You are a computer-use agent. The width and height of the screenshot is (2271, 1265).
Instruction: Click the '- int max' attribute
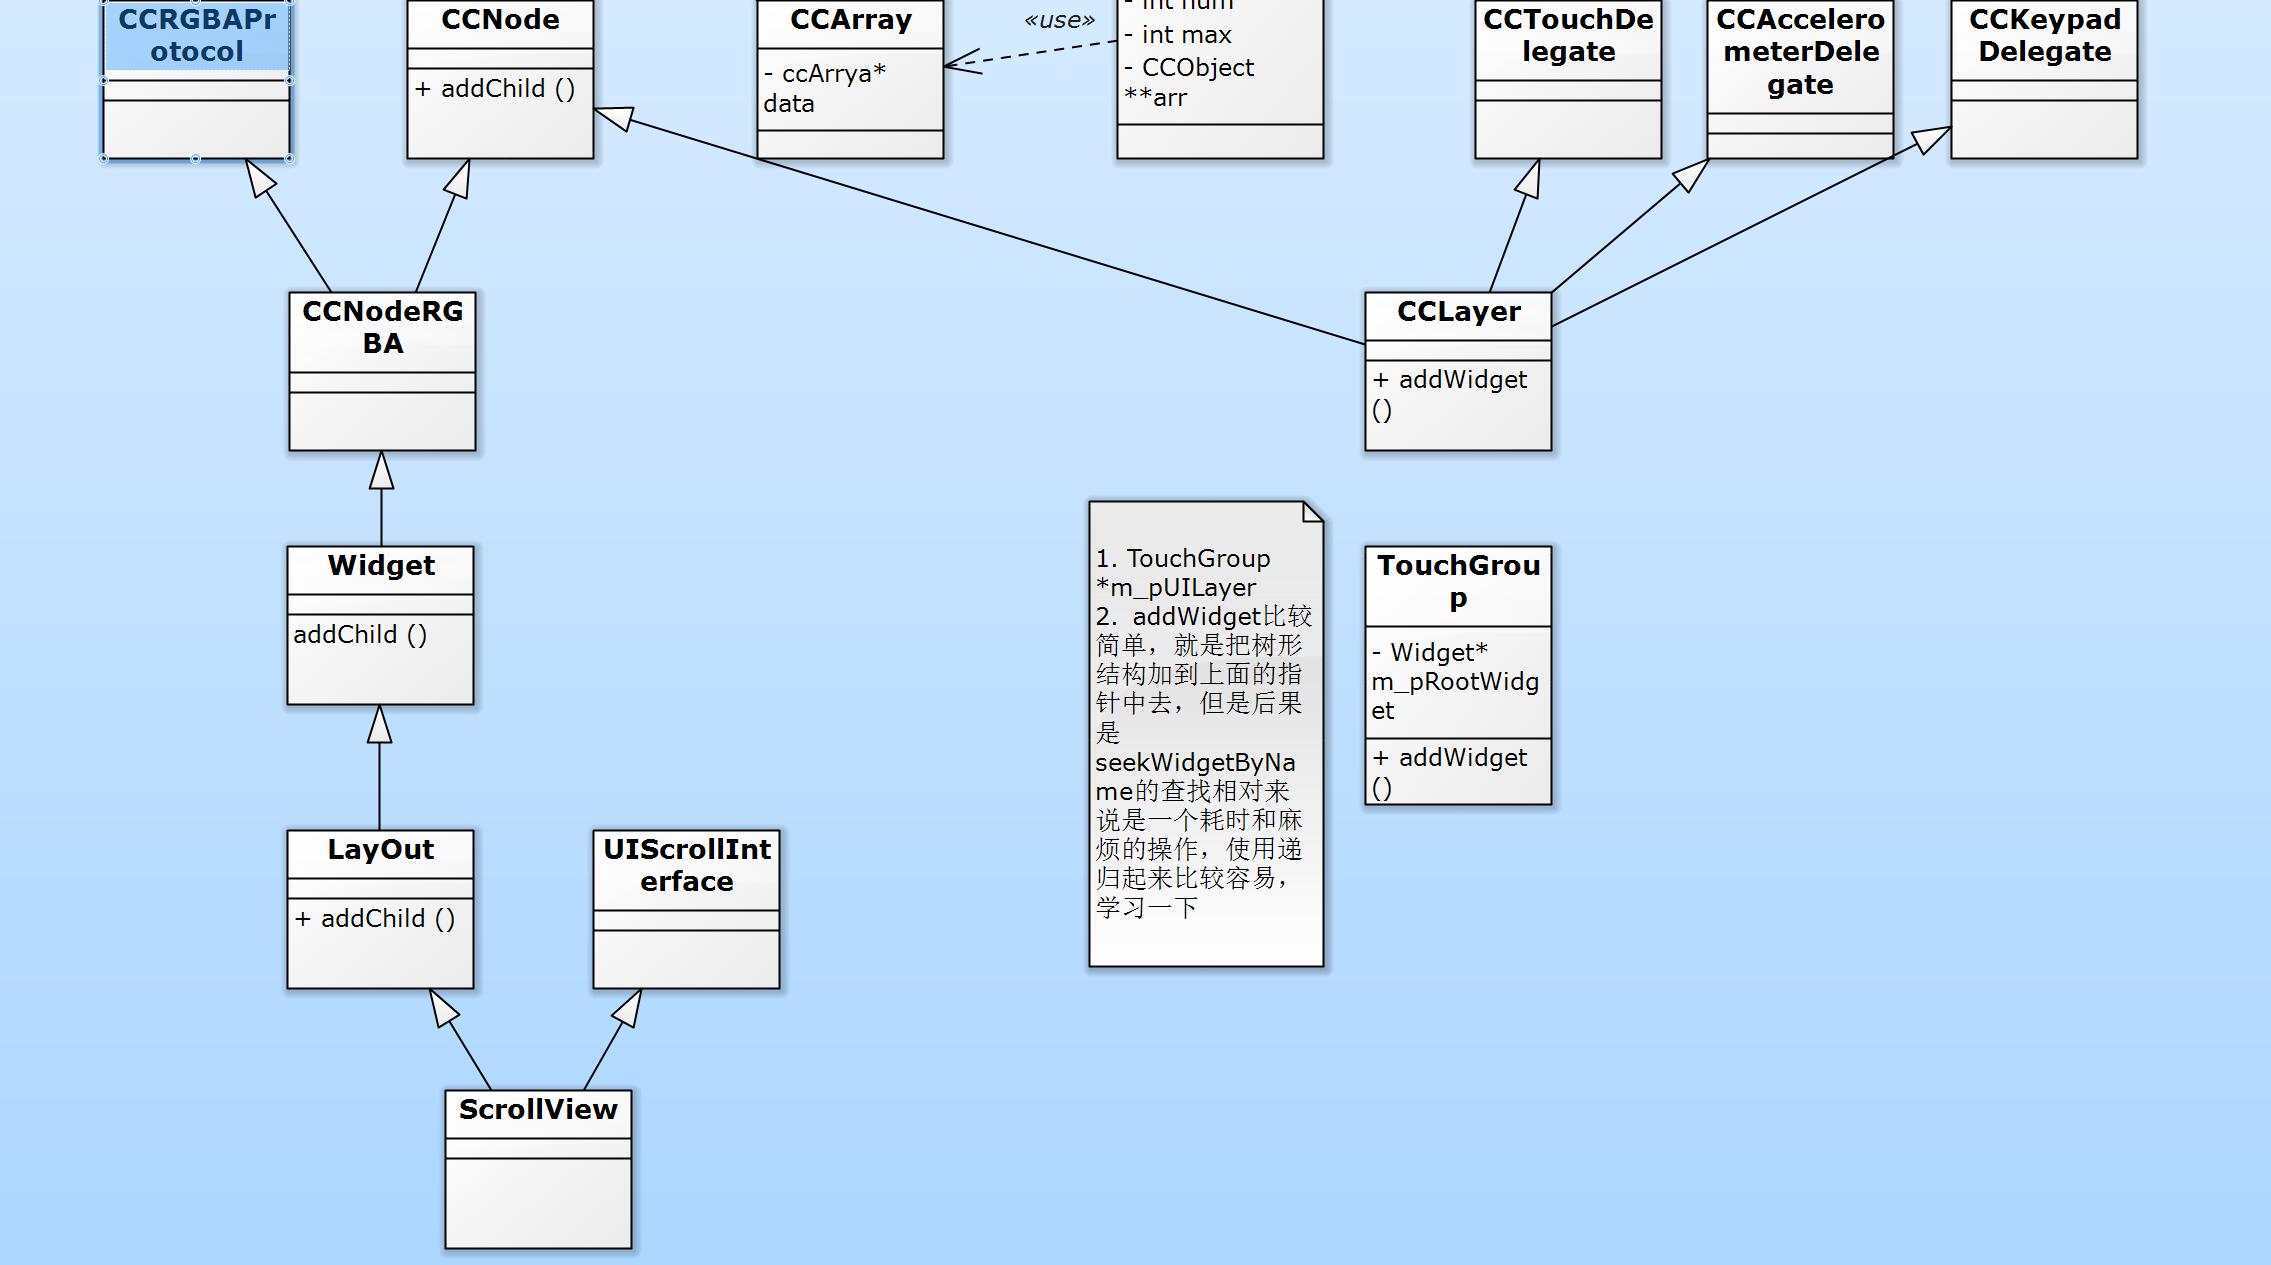click(1178, 35)
